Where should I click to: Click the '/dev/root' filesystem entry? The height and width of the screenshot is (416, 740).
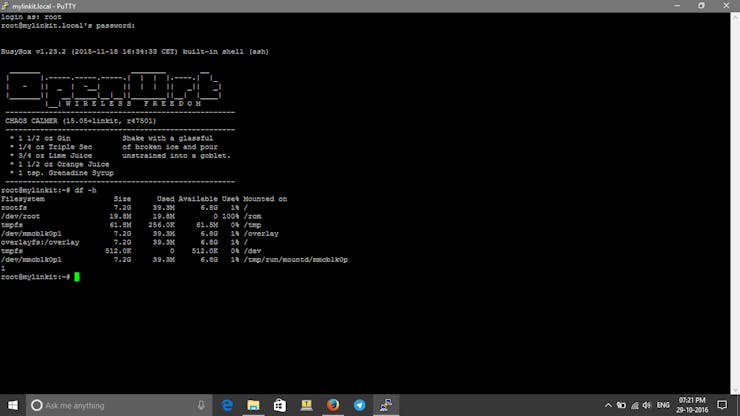click(x=20, y=216)
